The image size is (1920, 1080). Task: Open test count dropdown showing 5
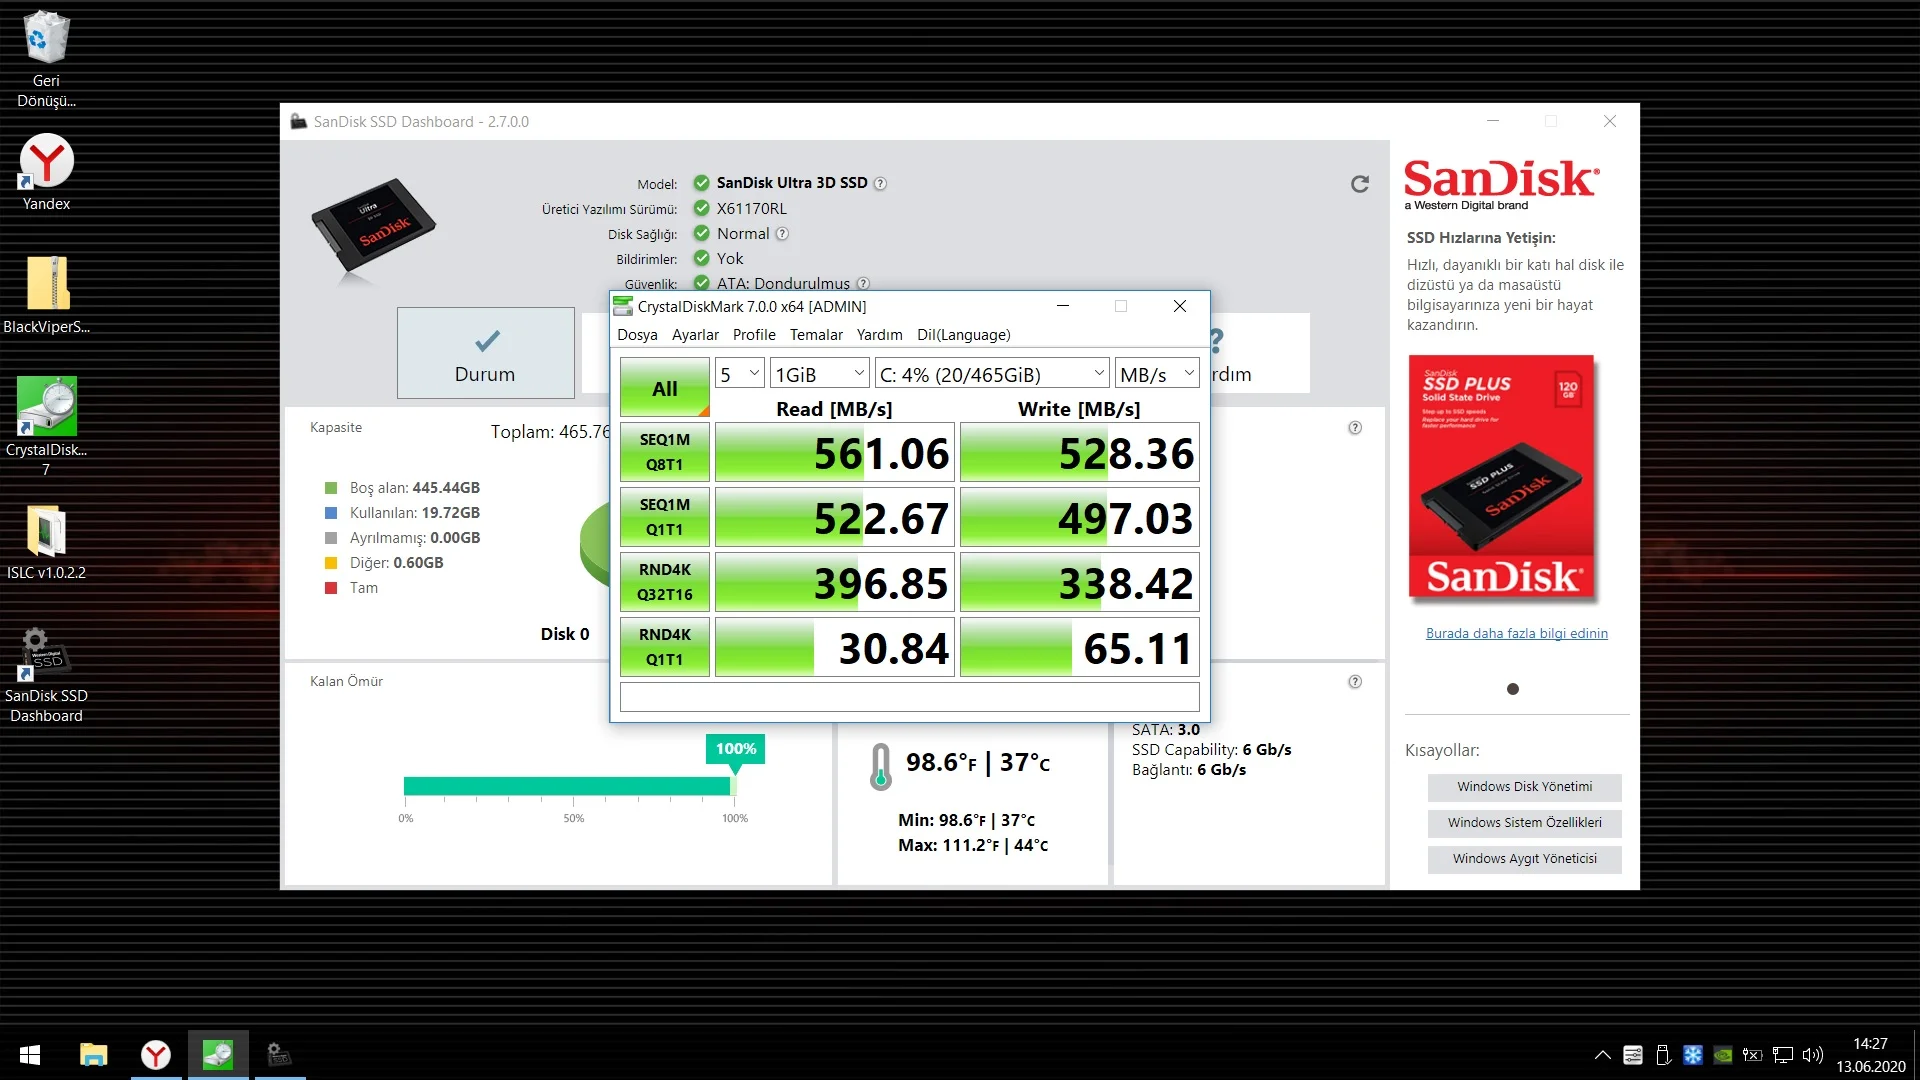point(740,374)
